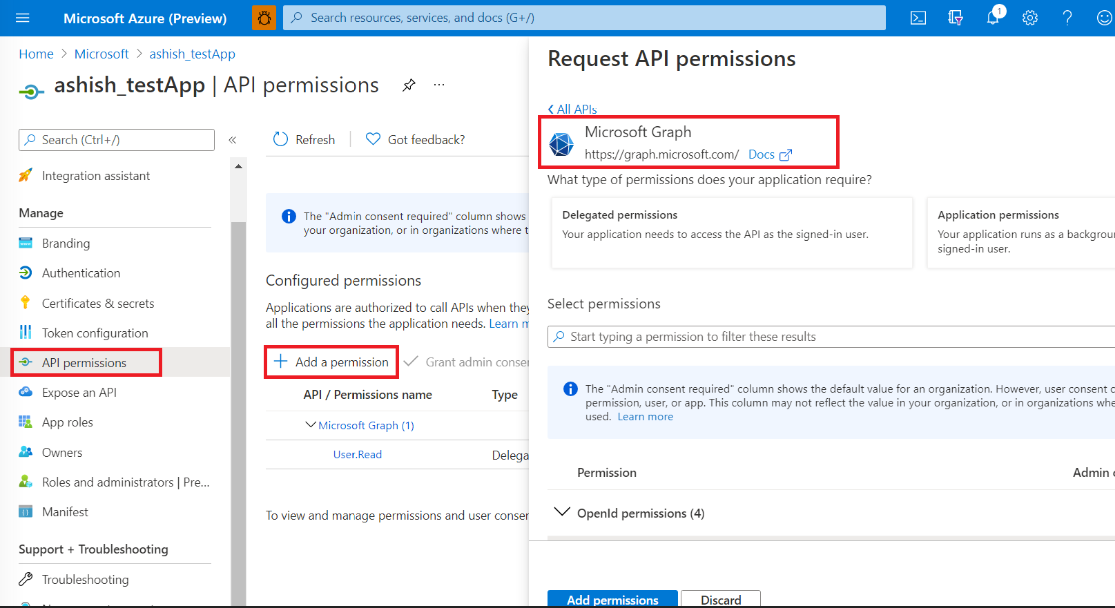Image resolution: width=1115 pixels, height=608 pixels.
Task: Click the Token configuration icon
Action: pos(26,332)
